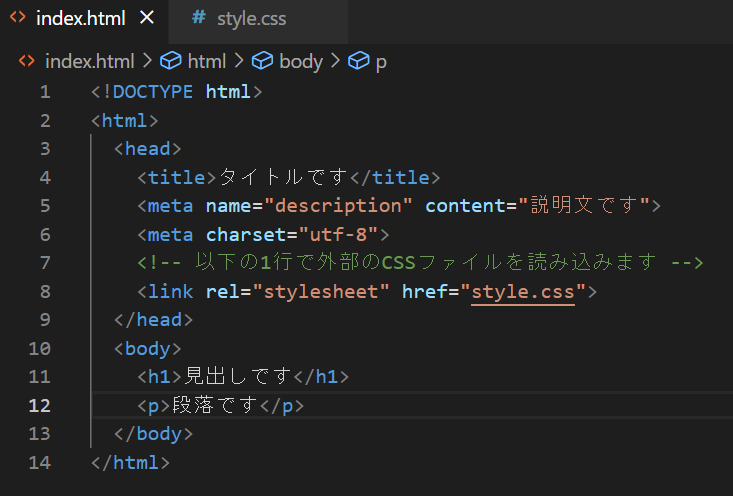The image size is (733, 496).
Task: Place cursor in the h1 text 見出しです
Action: (238, 377)
